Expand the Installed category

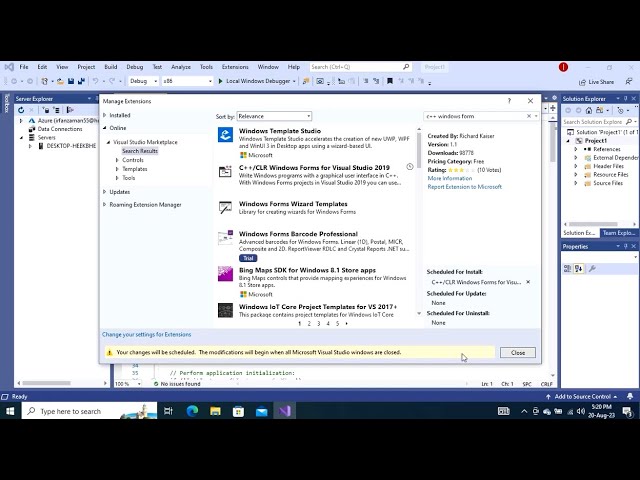pos(105,115)
